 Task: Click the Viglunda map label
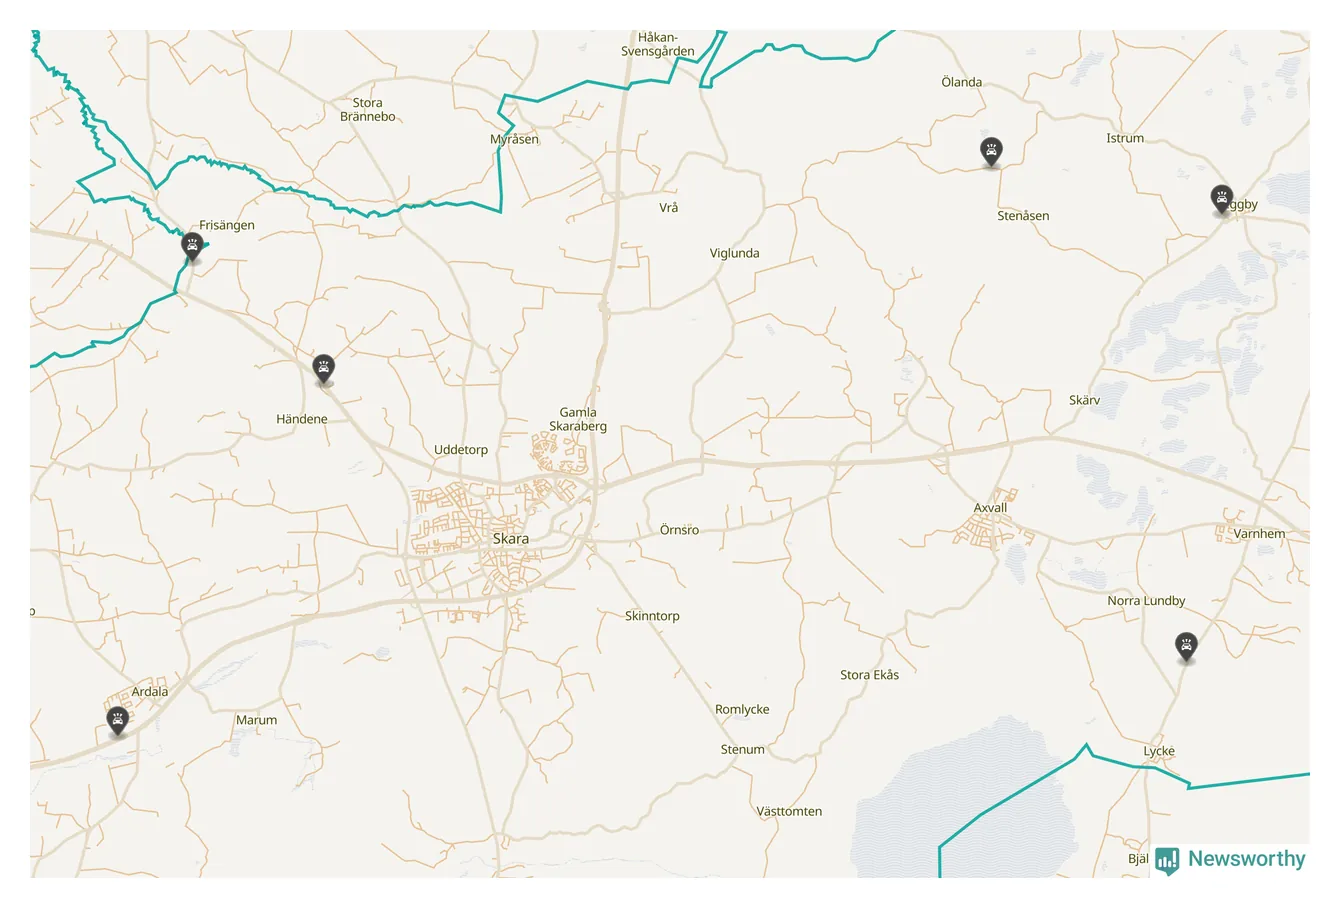(x=734, y=253)
